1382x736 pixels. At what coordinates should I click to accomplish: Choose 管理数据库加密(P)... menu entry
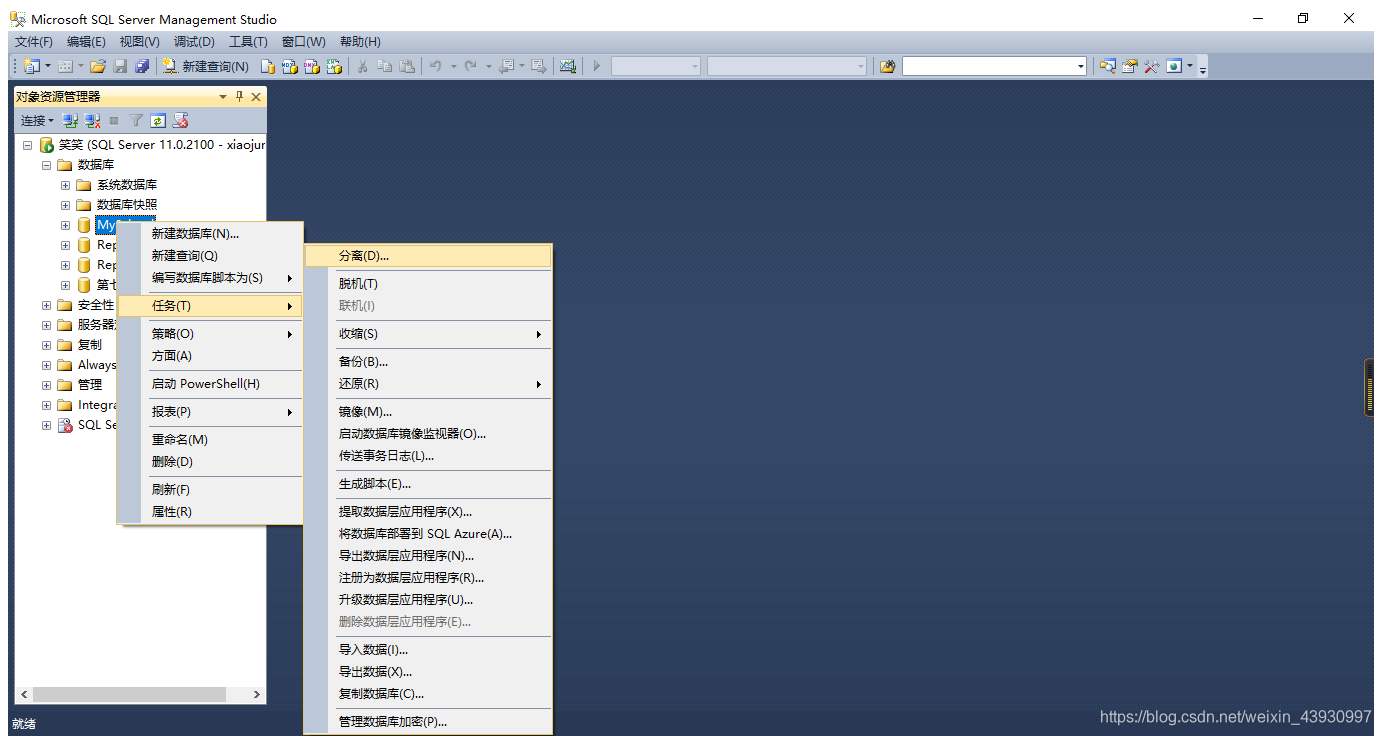[428, 722]
